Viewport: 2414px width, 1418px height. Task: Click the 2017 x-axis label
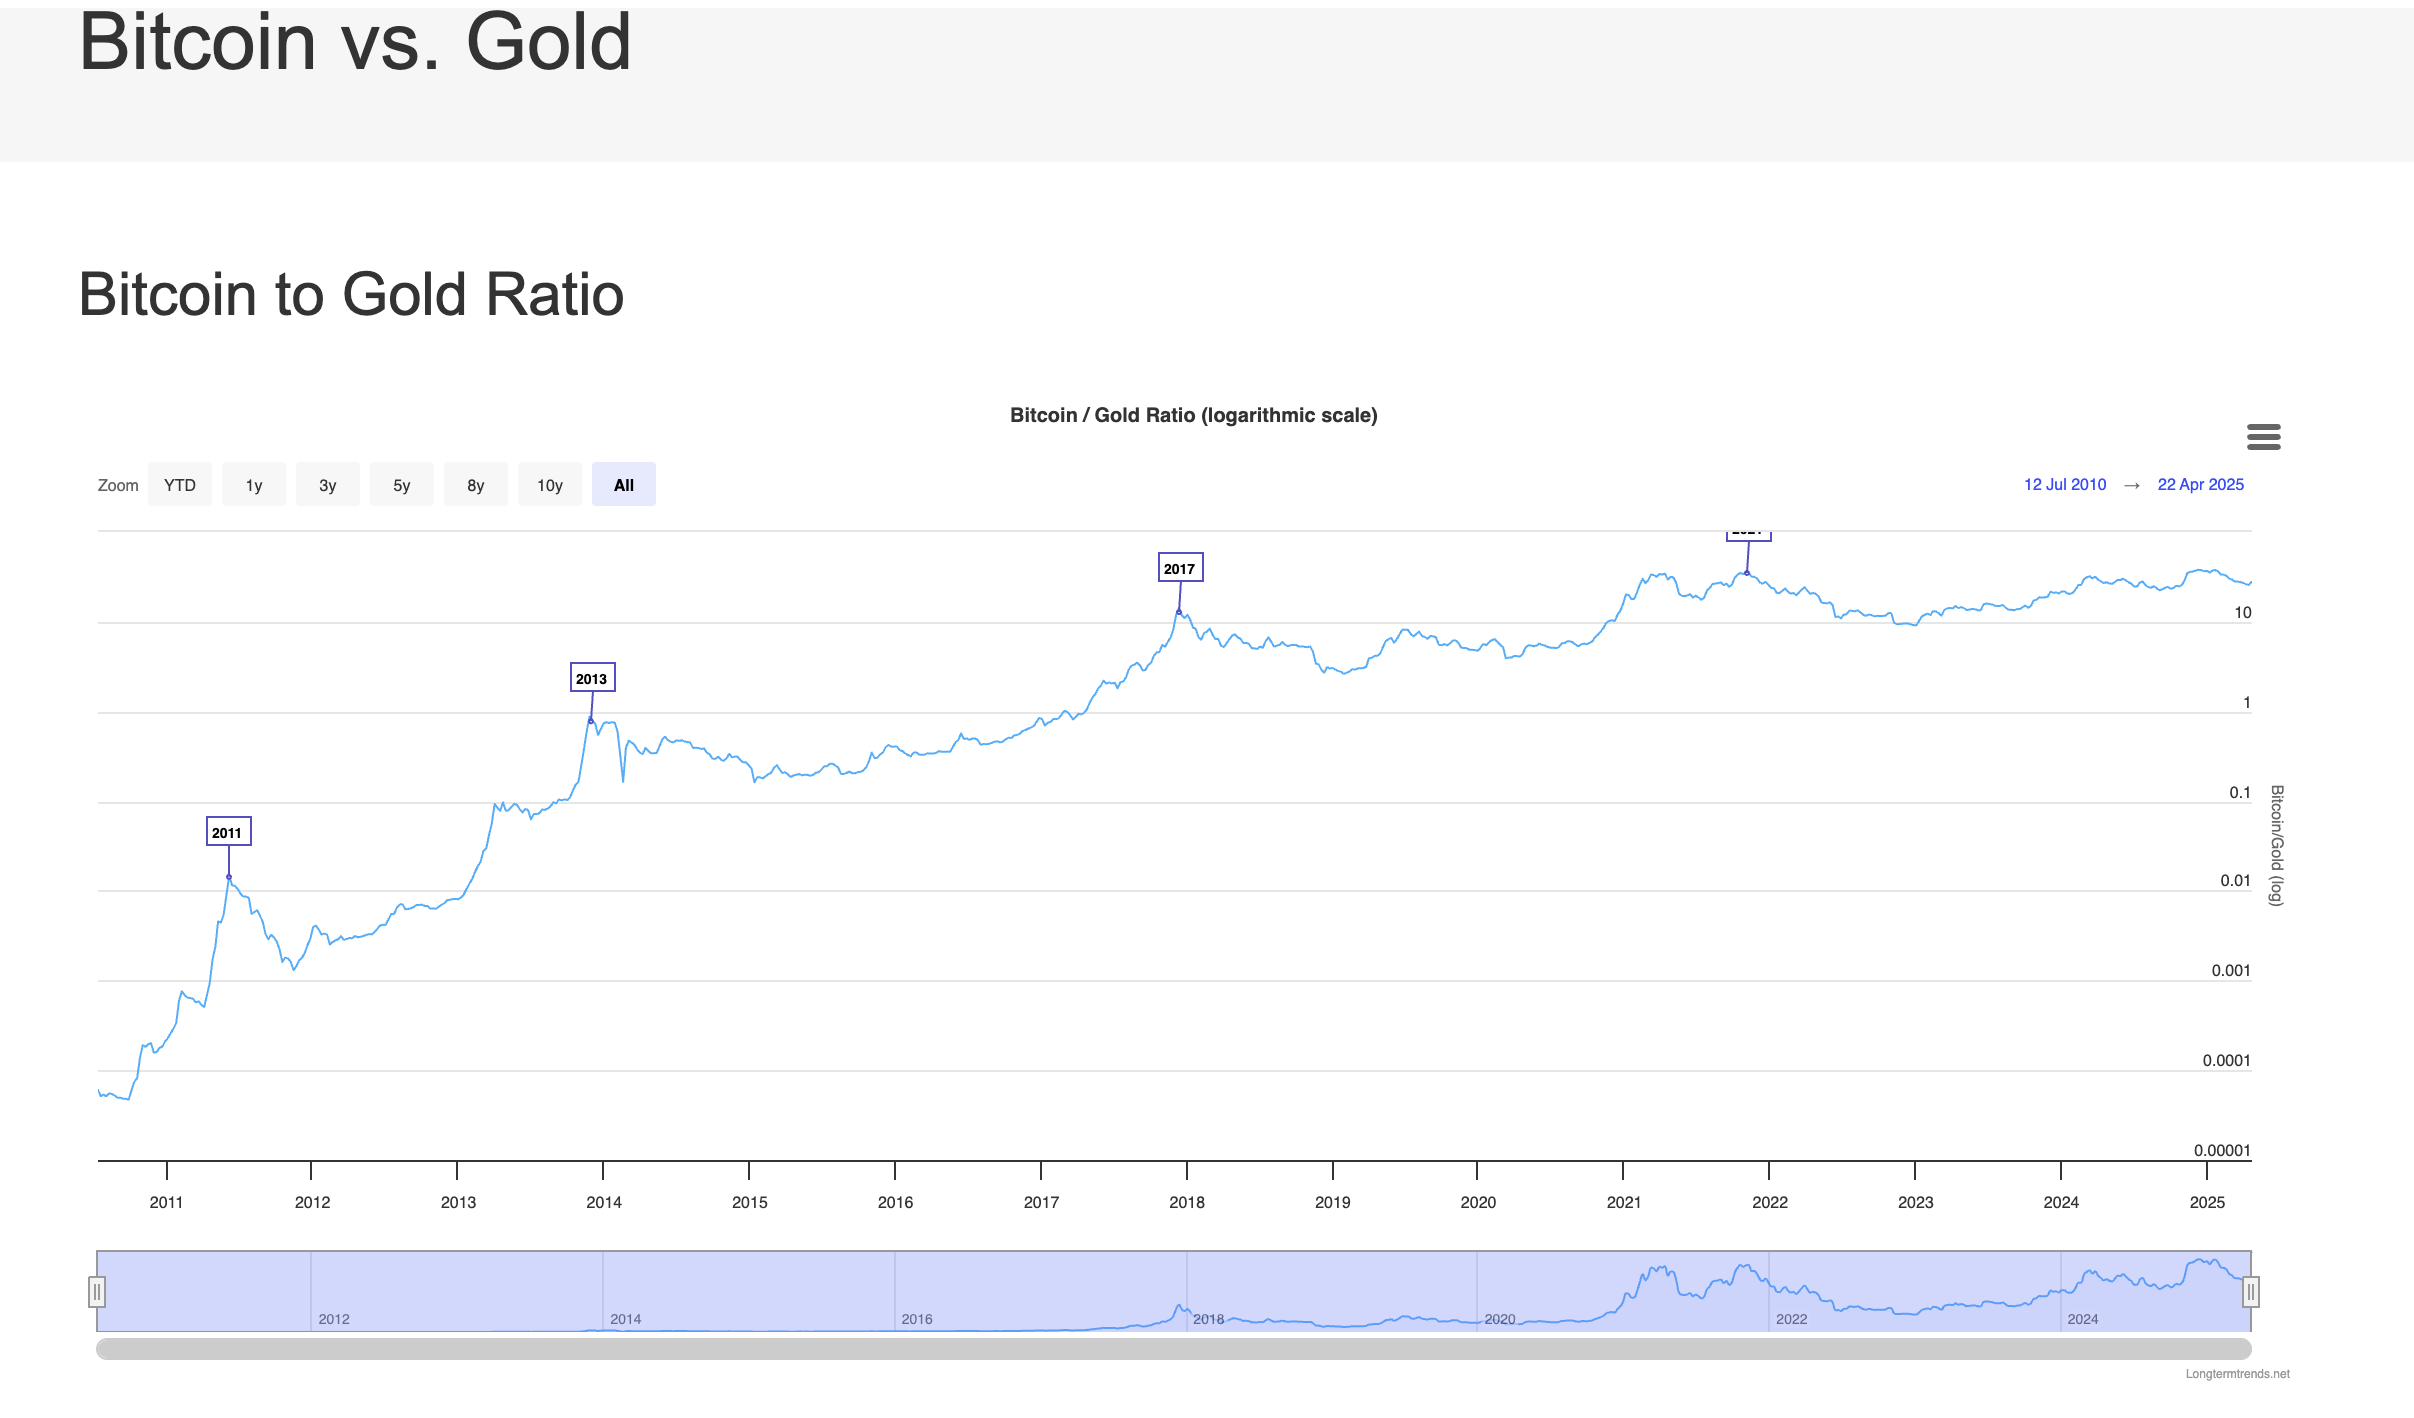point(1041,1202)
